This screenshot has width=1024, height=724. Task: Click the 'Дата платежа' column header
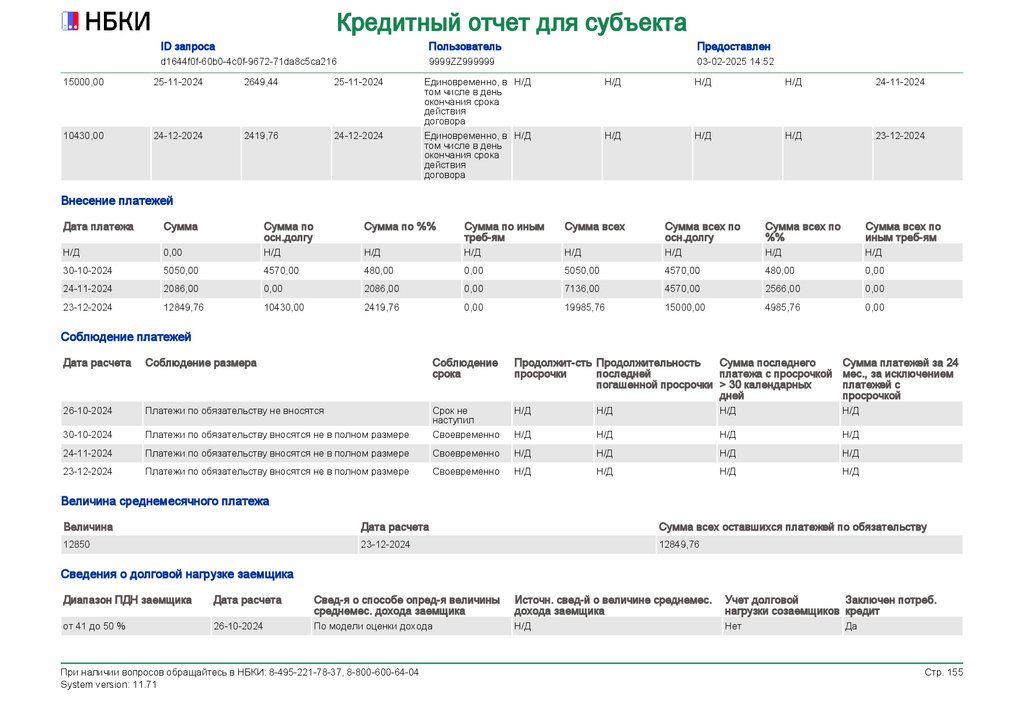tap(98, 227)
